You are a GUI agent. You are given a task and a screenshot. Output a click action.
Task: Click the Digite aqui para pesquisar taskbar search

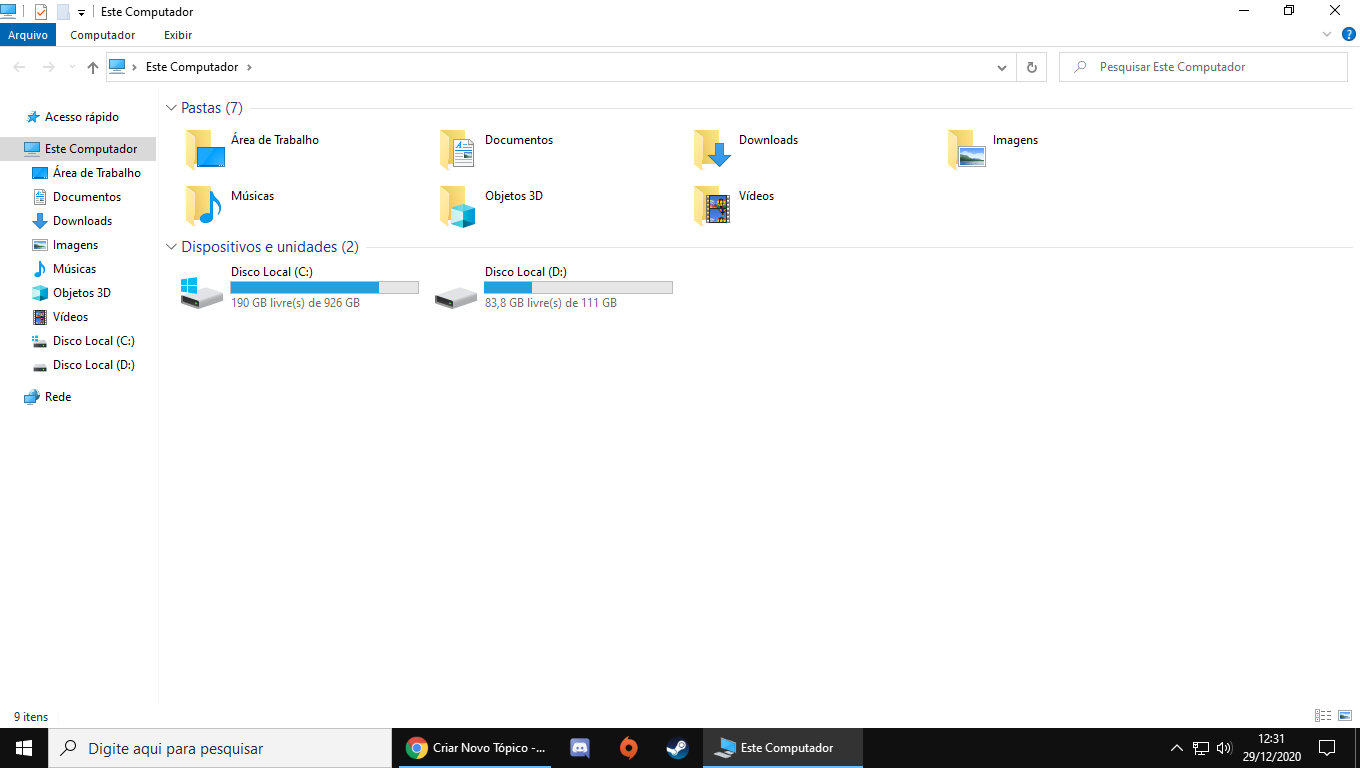(220, 748)
